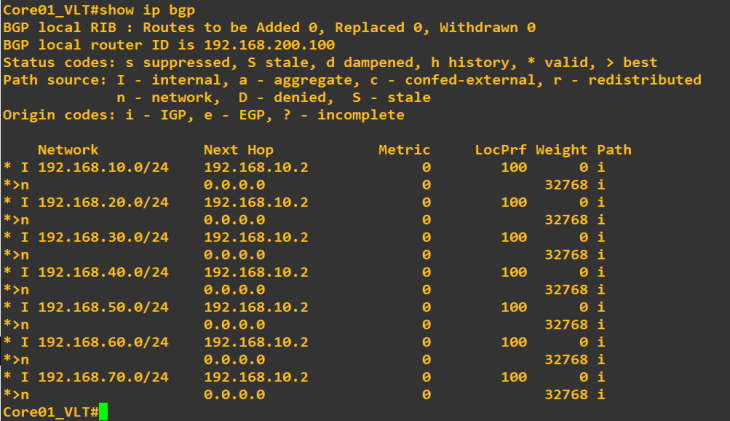This screenshot has width=730, height=421.
Task: Click the Network column header
Action: tap(67, 150)
